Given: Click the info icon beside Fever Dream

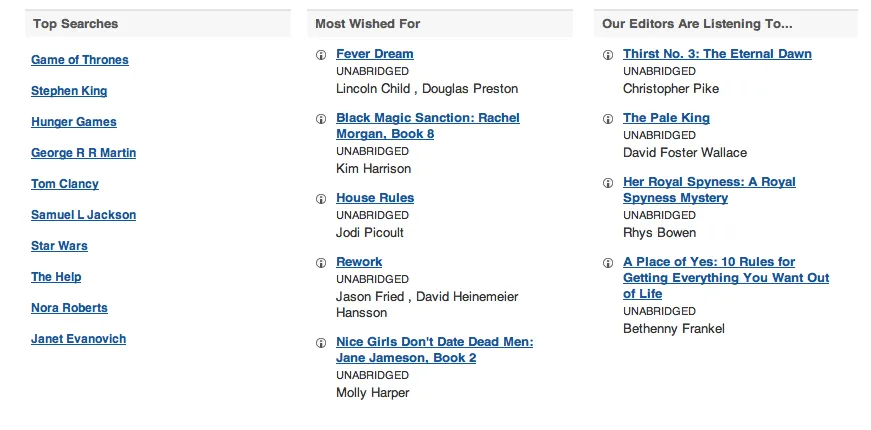Looking at the screenshot, I should pyautogui.click(x=321, y=55).
